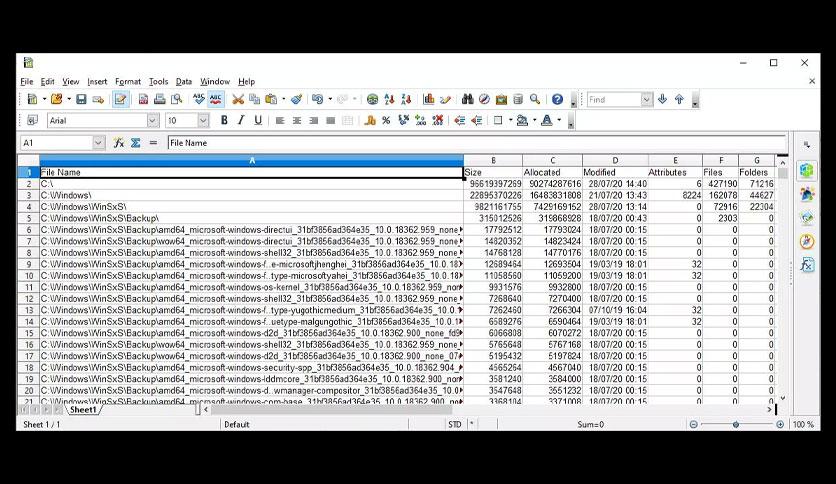The width and height of the screenshot is (836, 484).
Task: Select the Sheet1 tab
Action: [x=83, y=410]
